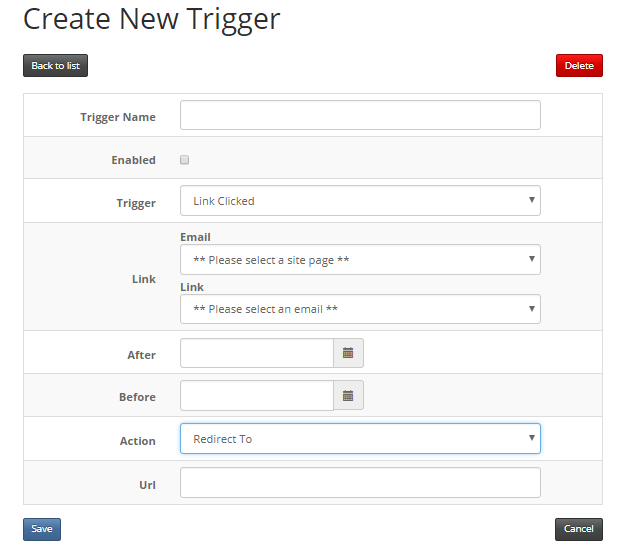623x556 pixels.
Task: Click the Back to list button
Action: coord(56,66)
